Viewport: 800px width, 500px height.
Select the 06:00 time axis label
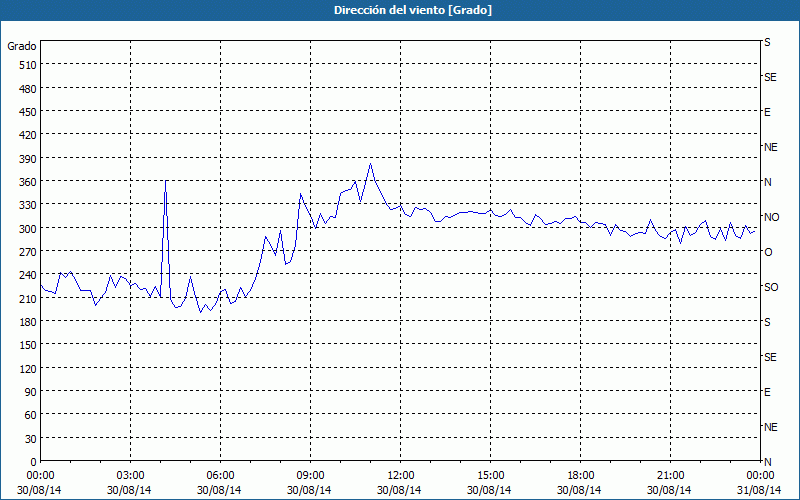[220, 476]
